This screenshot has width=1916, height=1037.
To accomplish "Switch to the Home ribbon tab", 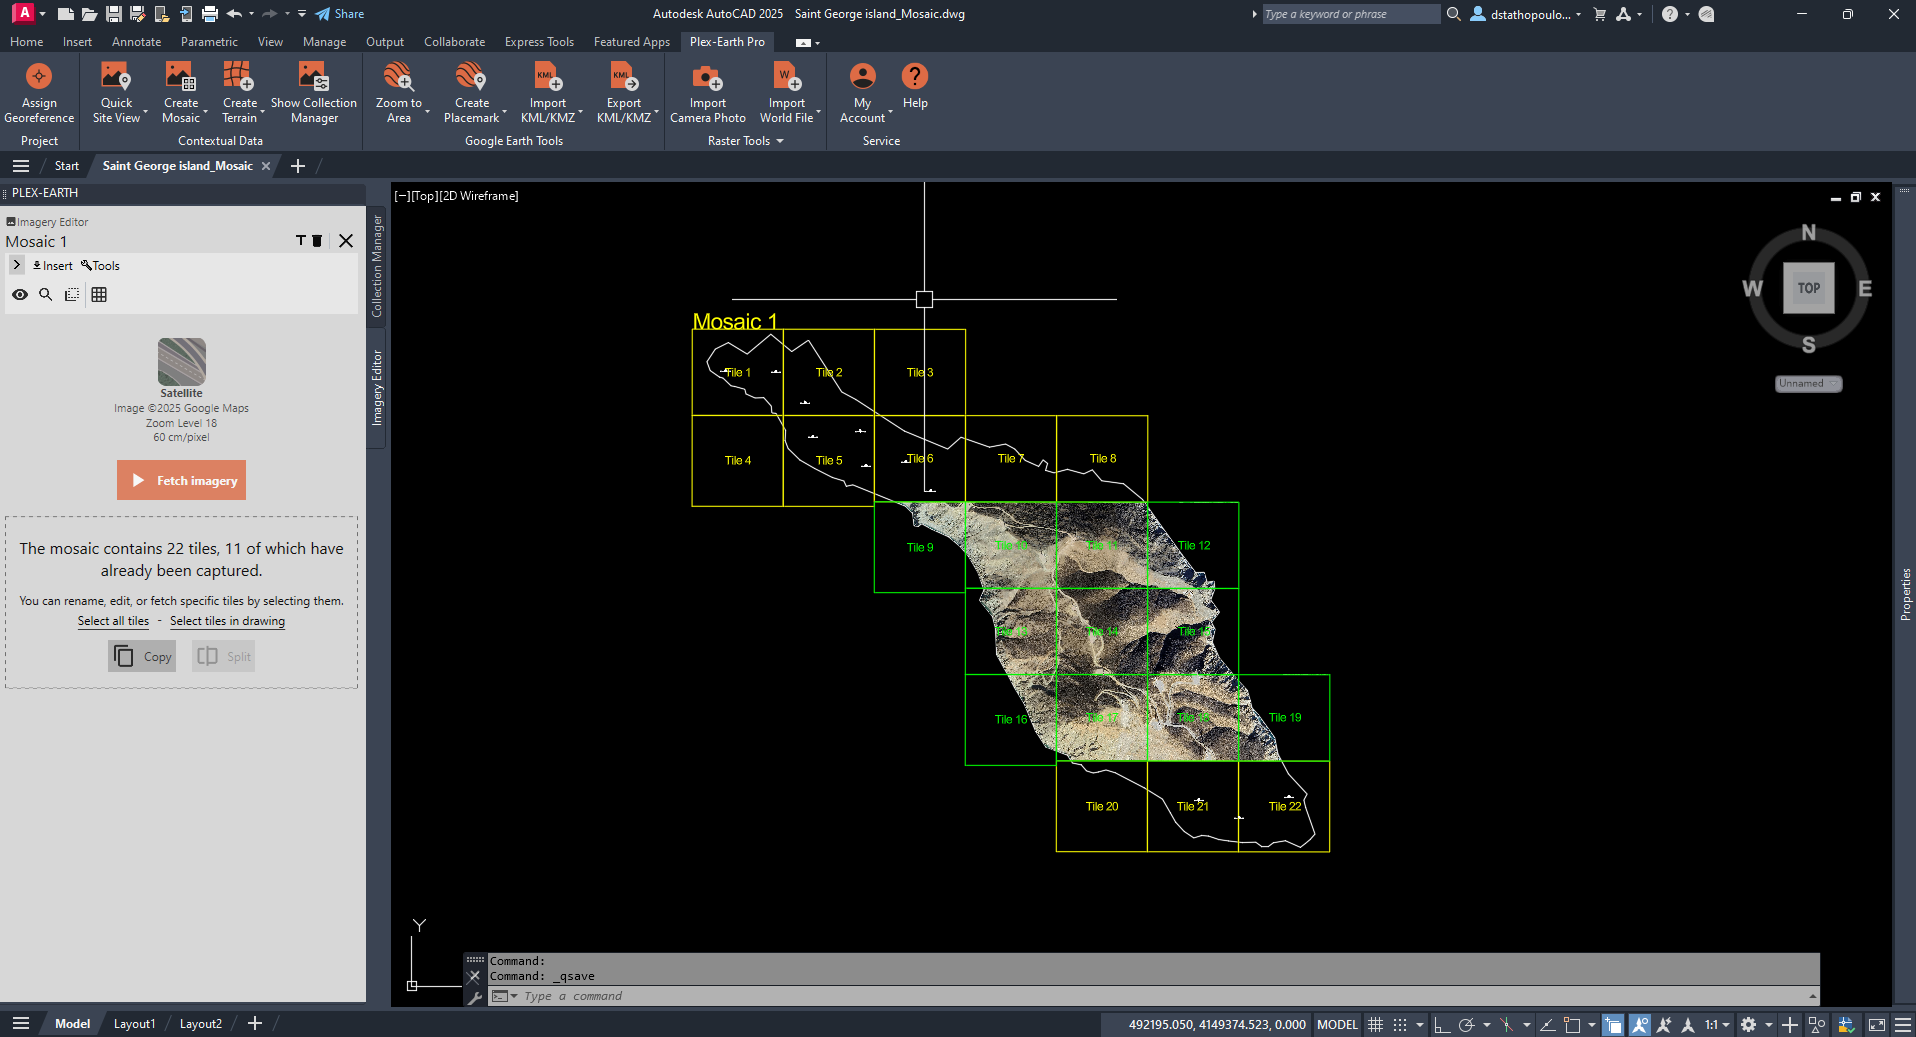I will click(27, 42).
